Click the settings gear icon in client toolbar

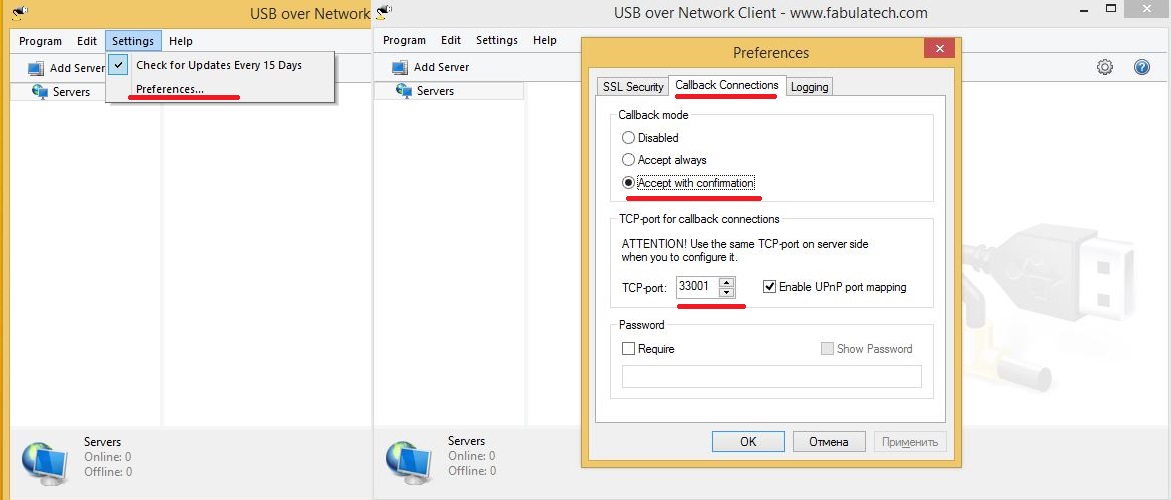pyautogui.click(x=1105, y=67)
